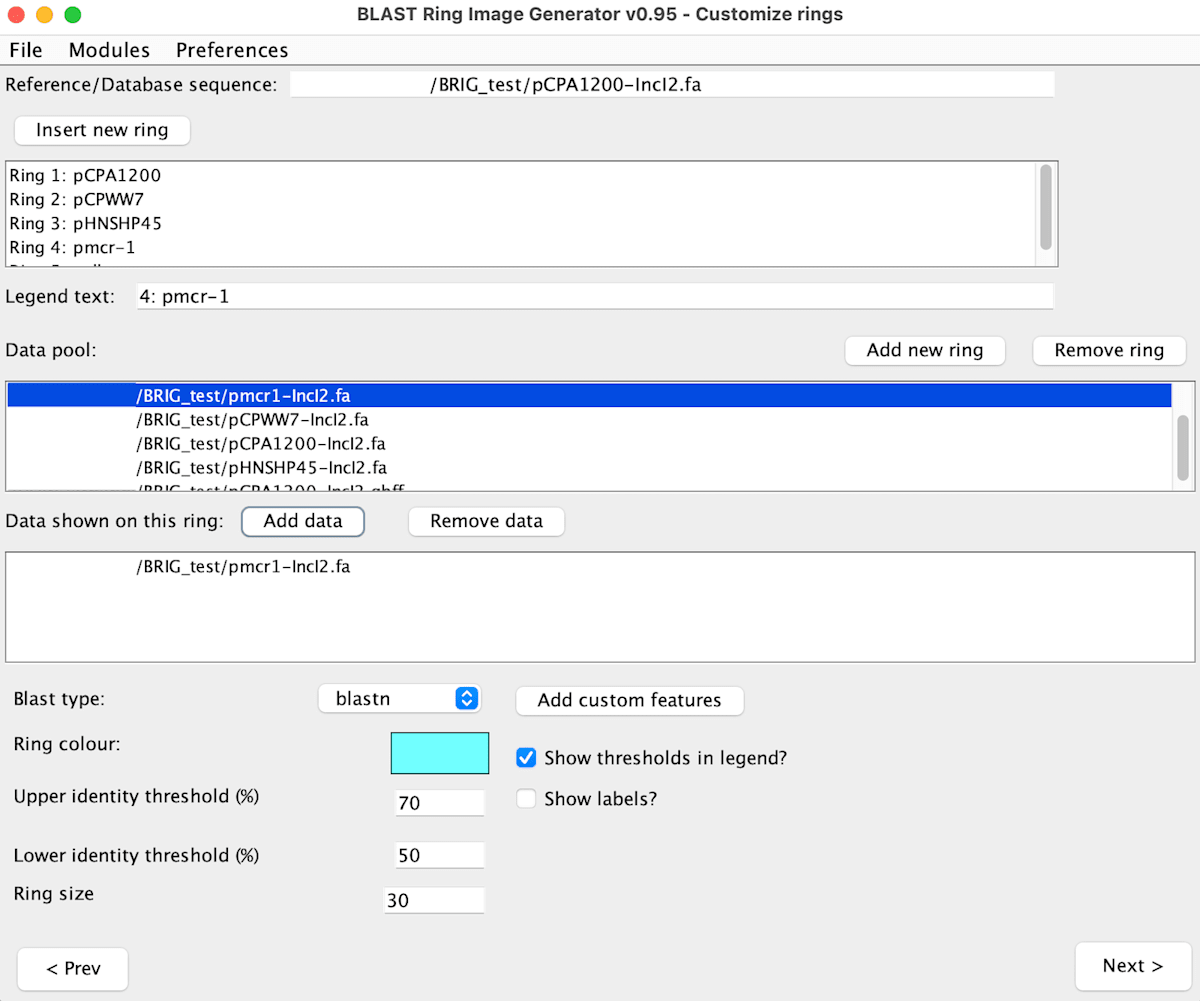
Task: Click the Upper identity threshold field
Action: pos(440,803)
